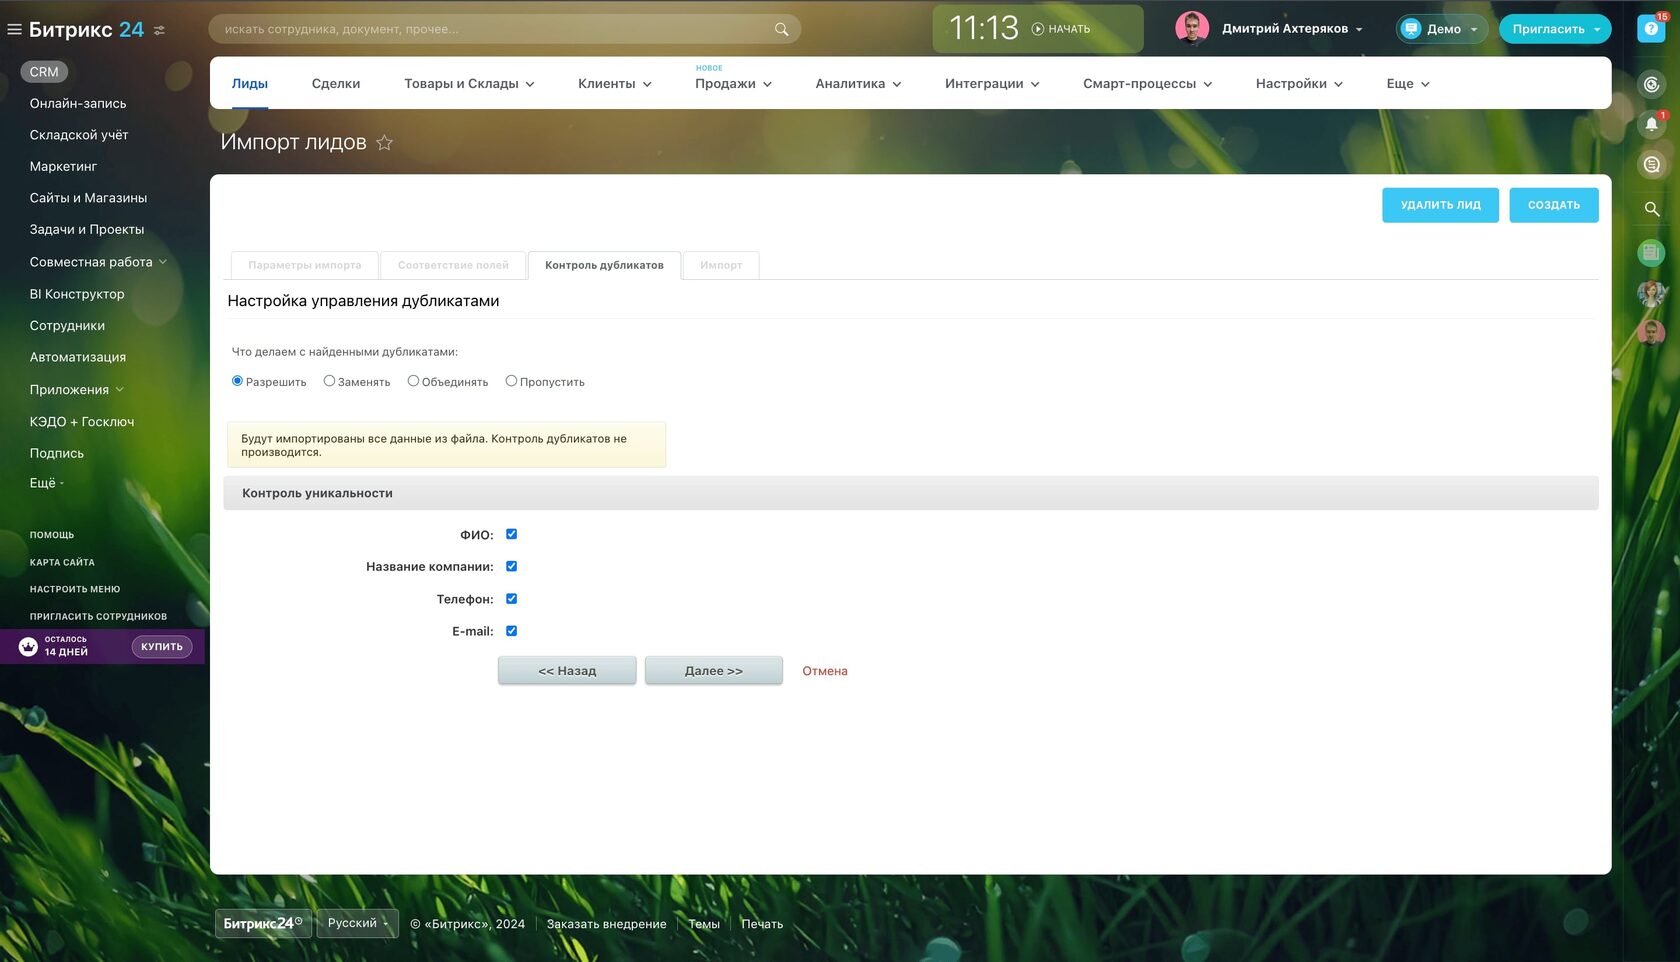
Task: Open Онлайн-запись in left sidebar
Action: click(x=78, y=104)
